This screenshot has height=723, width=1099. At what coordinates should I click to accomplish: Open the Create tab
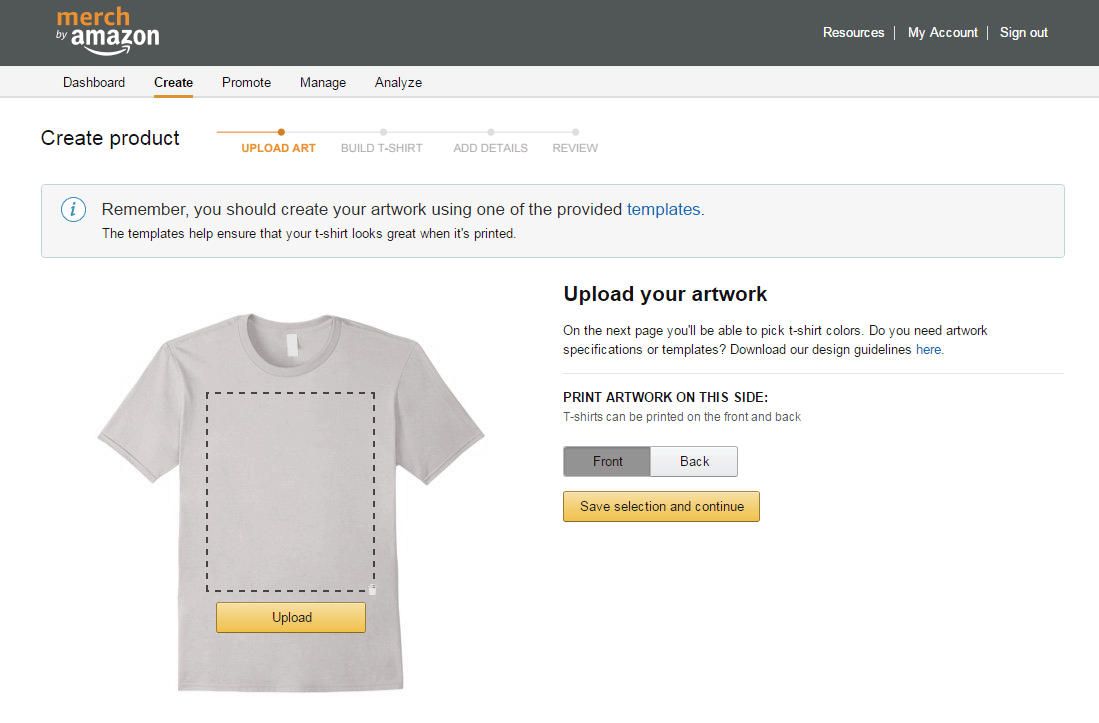173,83
